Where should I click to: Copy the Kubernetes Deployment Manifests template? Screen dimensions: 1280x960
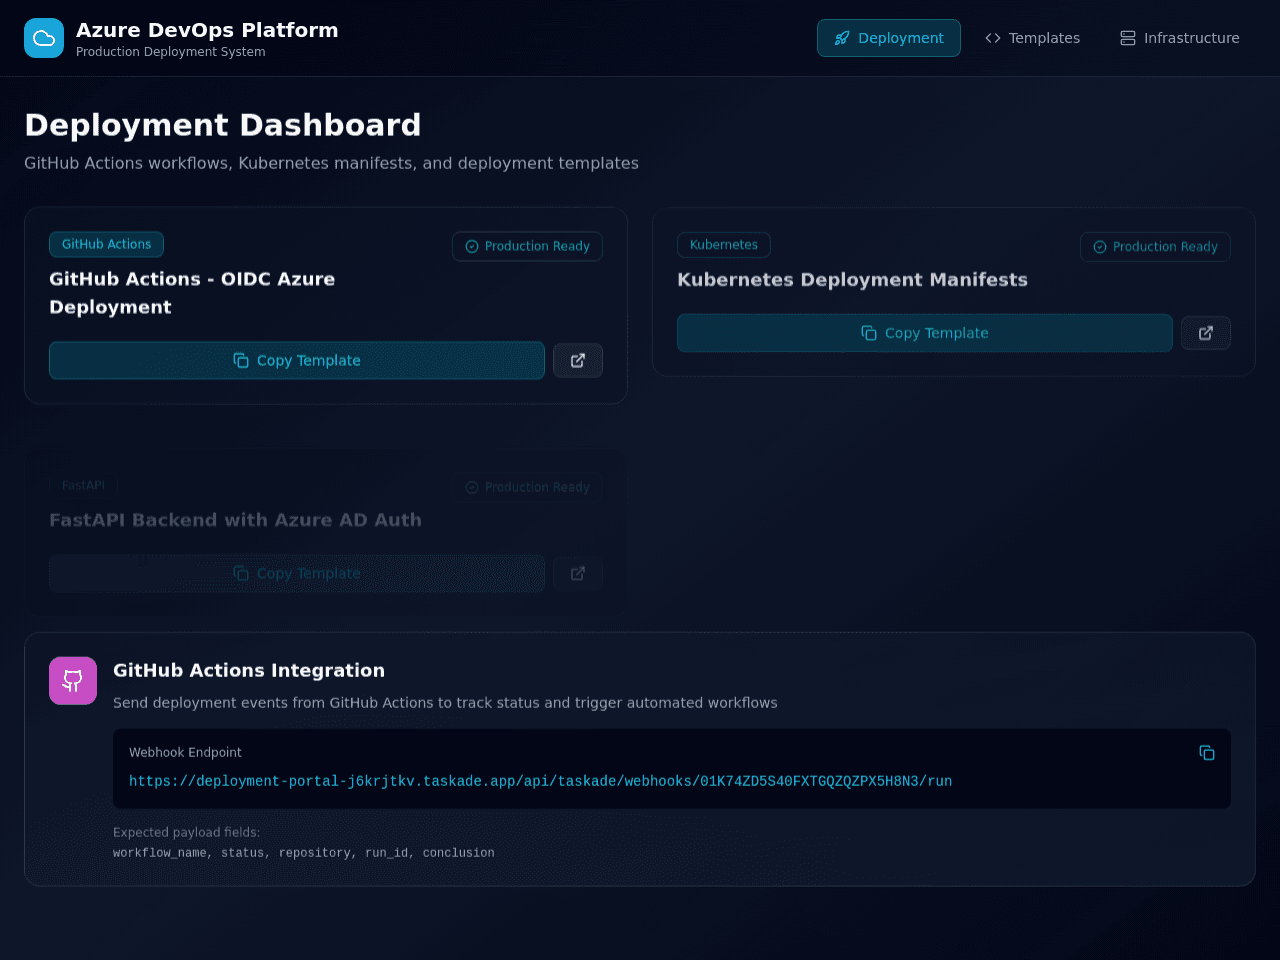925,333
